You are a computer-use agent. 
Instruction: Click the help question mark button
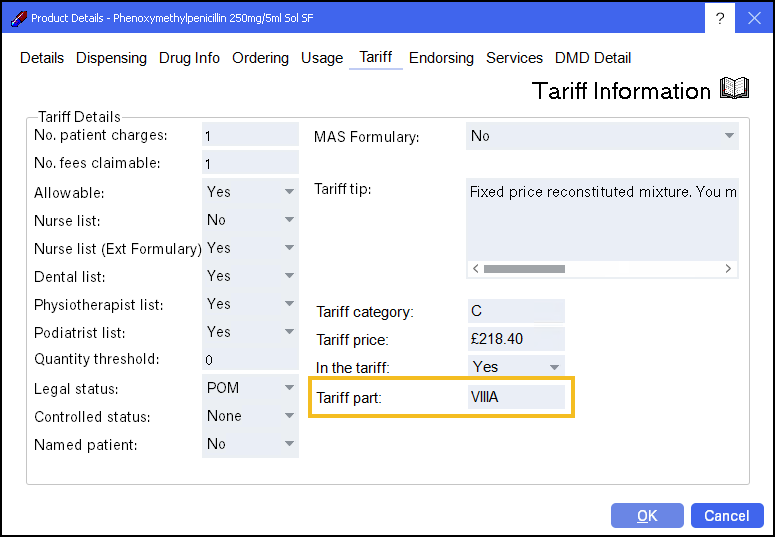coord(720,18)
